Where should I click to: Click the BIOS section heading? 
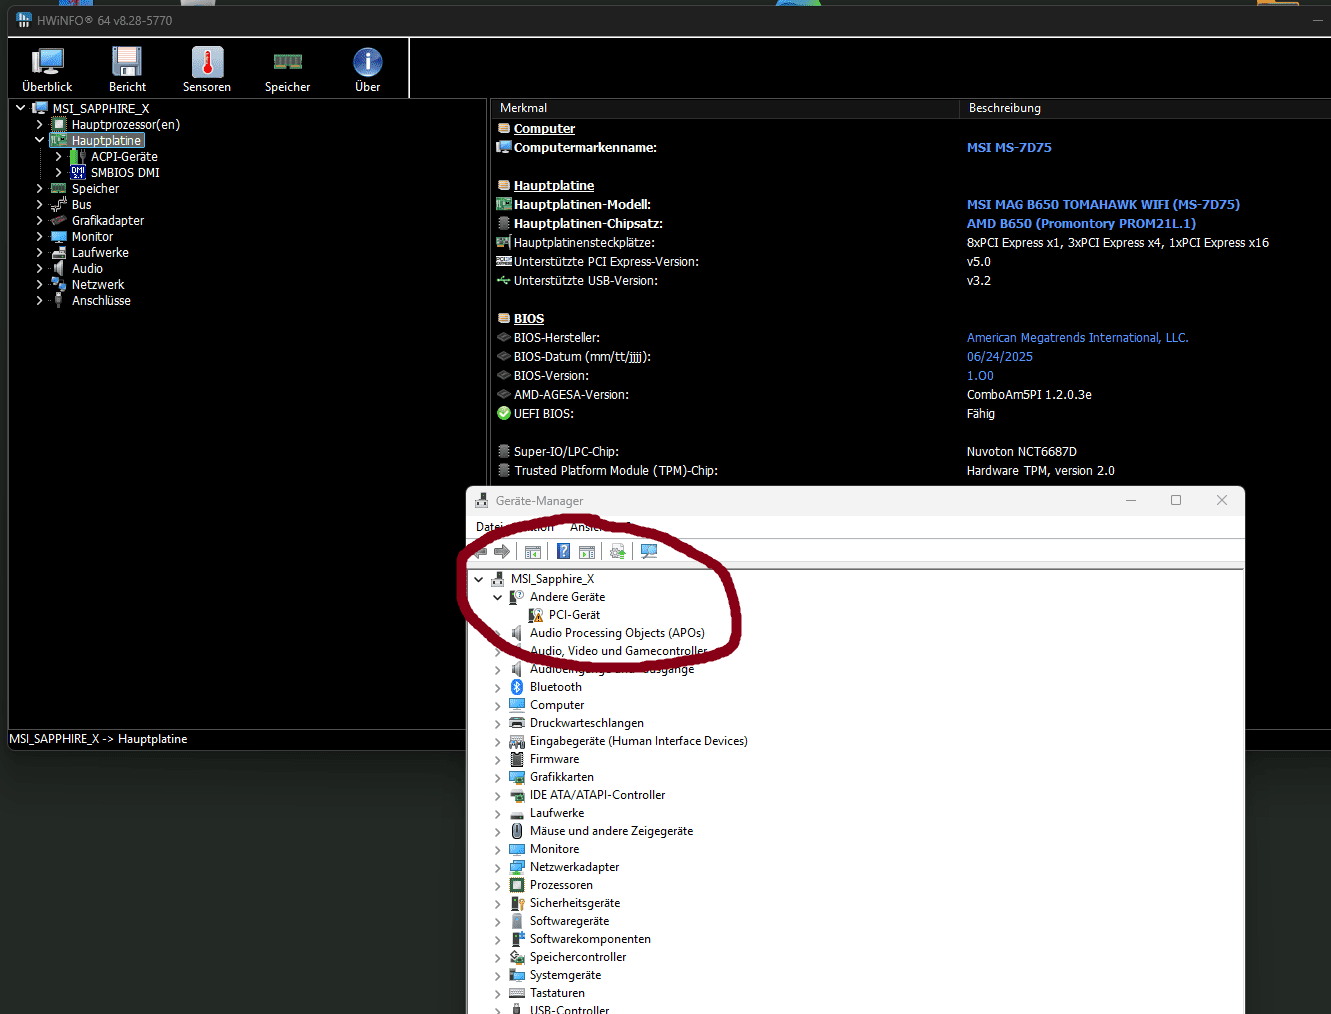pos(529,319)
